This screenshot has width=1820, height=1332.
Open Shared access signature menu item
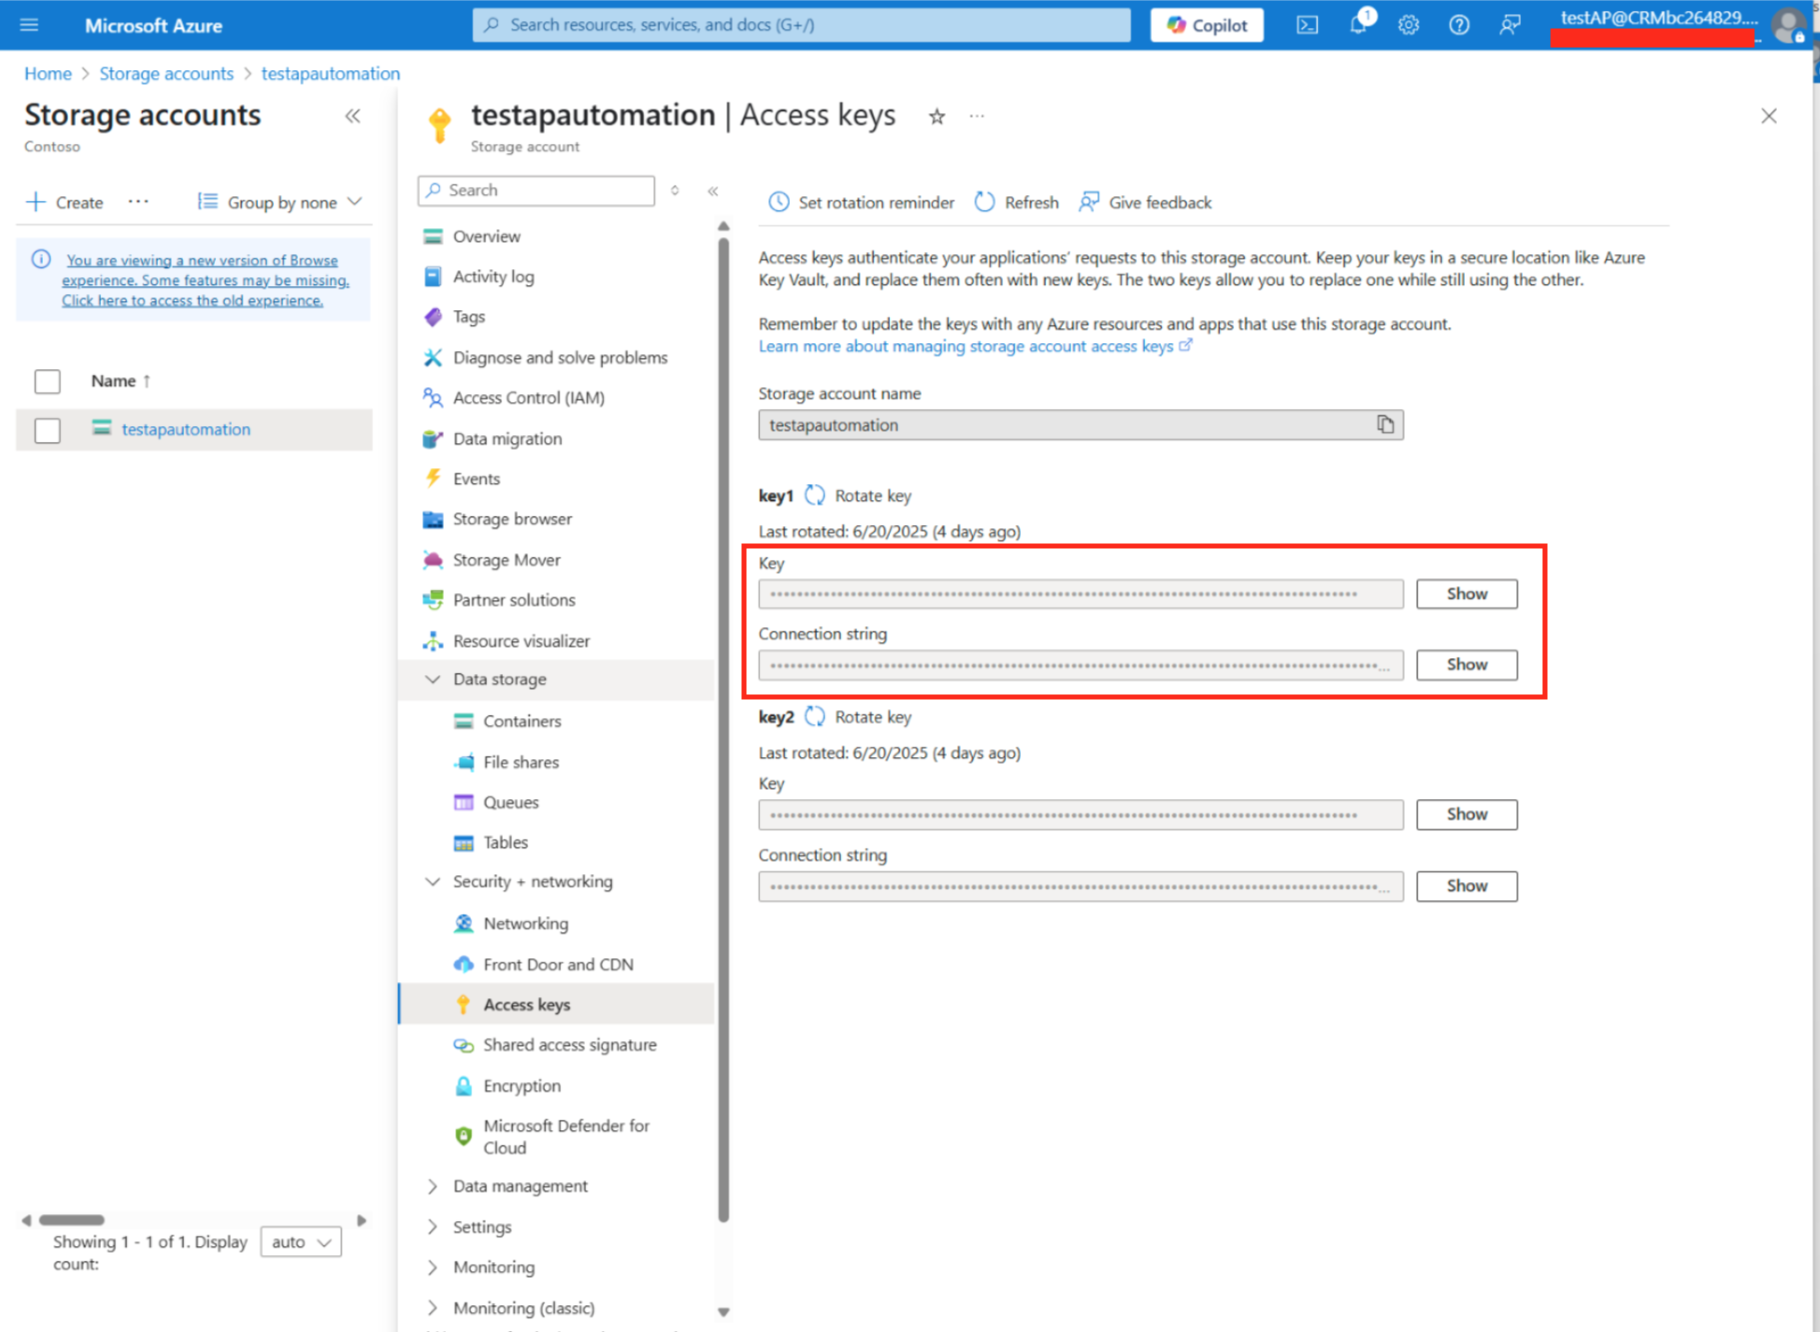pos(569,1045)
